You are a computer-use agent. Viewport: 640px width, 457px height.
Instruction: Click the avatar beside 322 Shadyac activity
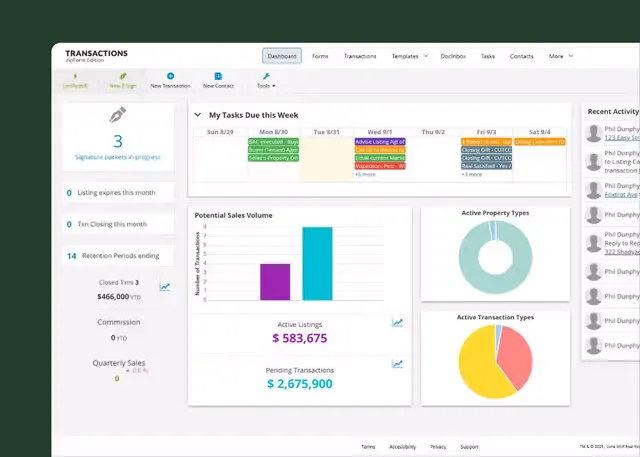click(593, 243)
